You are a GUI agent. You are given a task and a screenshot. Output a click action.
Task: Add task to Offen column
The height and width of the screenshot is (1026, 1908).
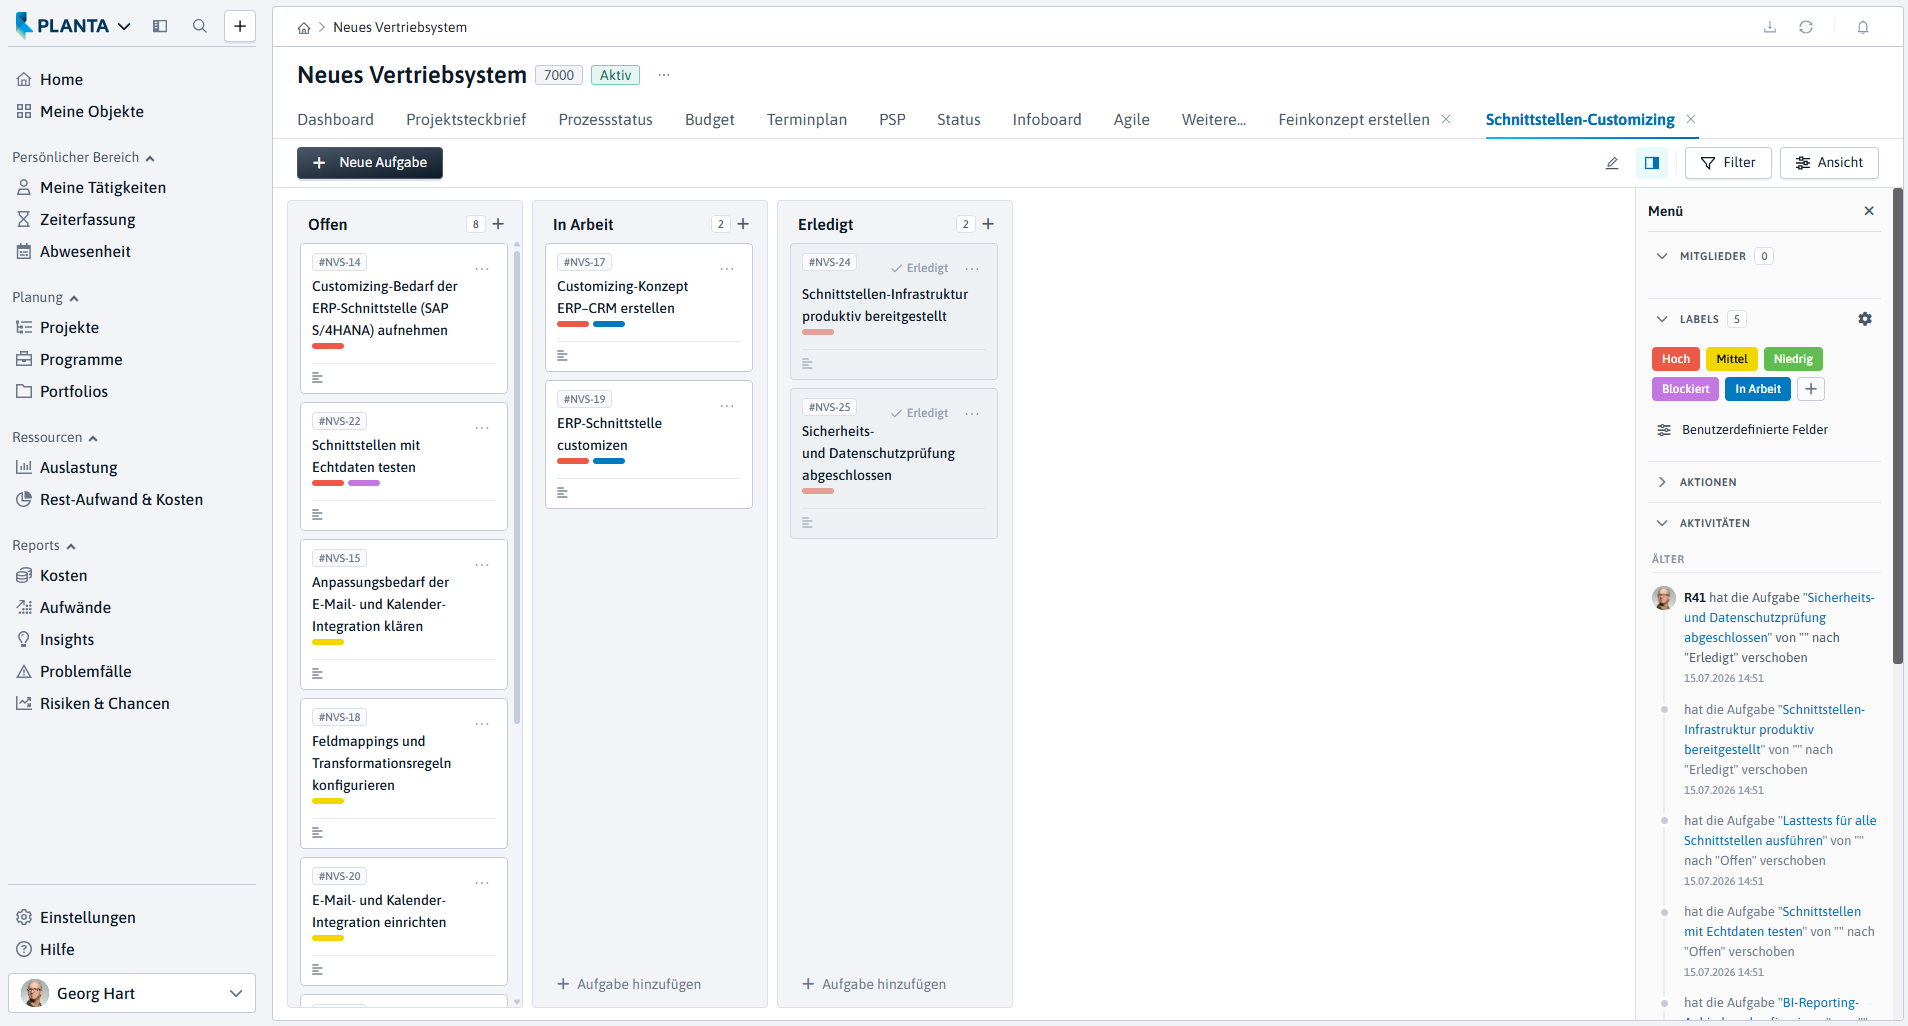pyautogui.click(x=498, y=224)
